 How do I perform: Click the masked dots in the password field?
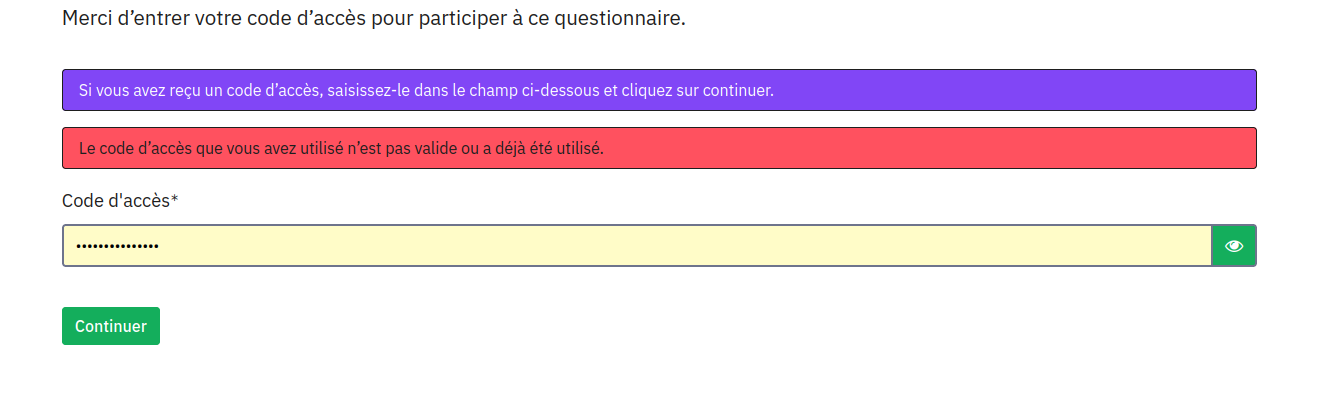tap(118, 246)
